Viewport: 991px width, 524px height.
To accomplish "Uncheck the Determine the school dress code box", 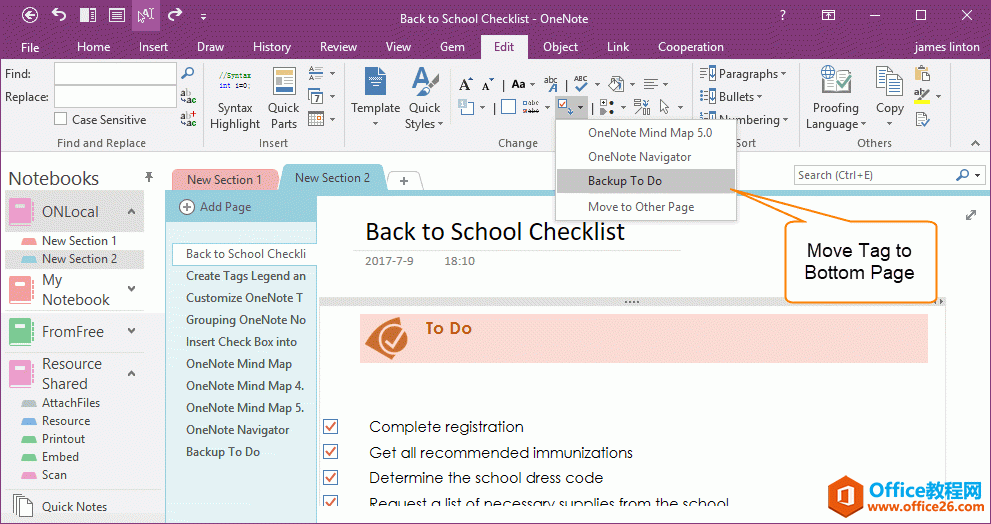I will 331,478.
